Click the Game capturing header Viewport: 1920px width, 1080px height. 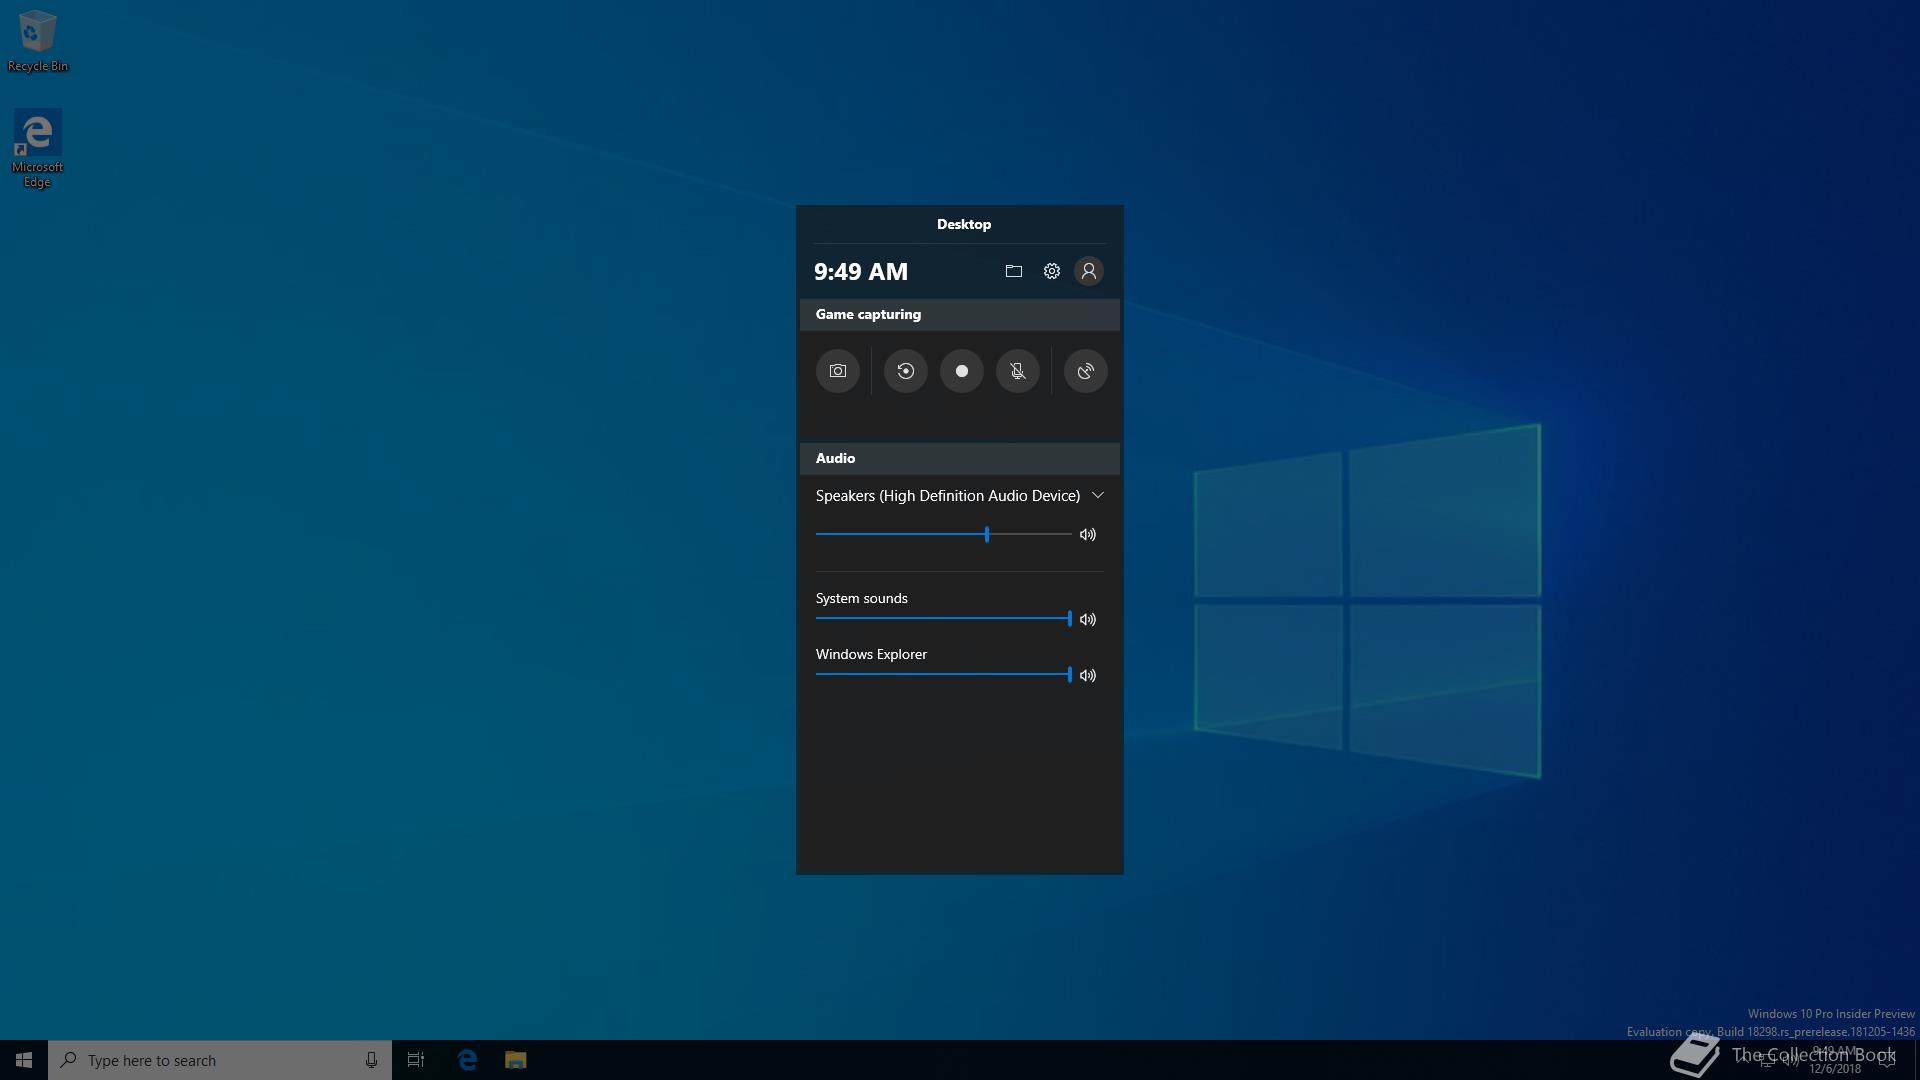(959, 314)
